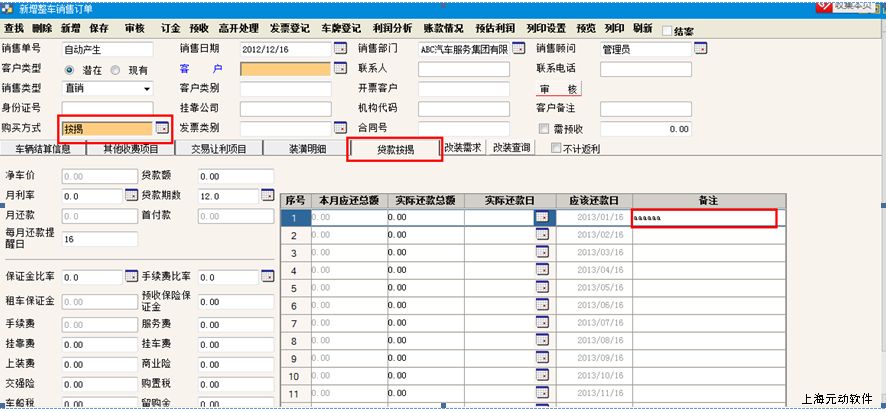Click the icon next to 保证金比率
This screenshot has width=886, height=412.
tap(131, 276)
